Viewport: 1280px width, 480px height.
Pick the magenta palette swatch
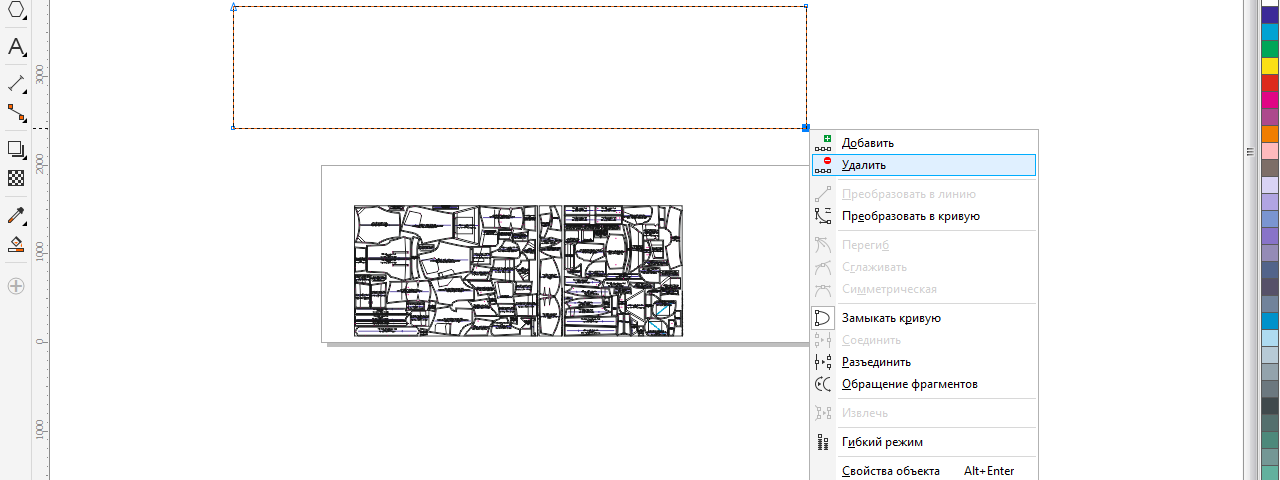[1269, 100]
